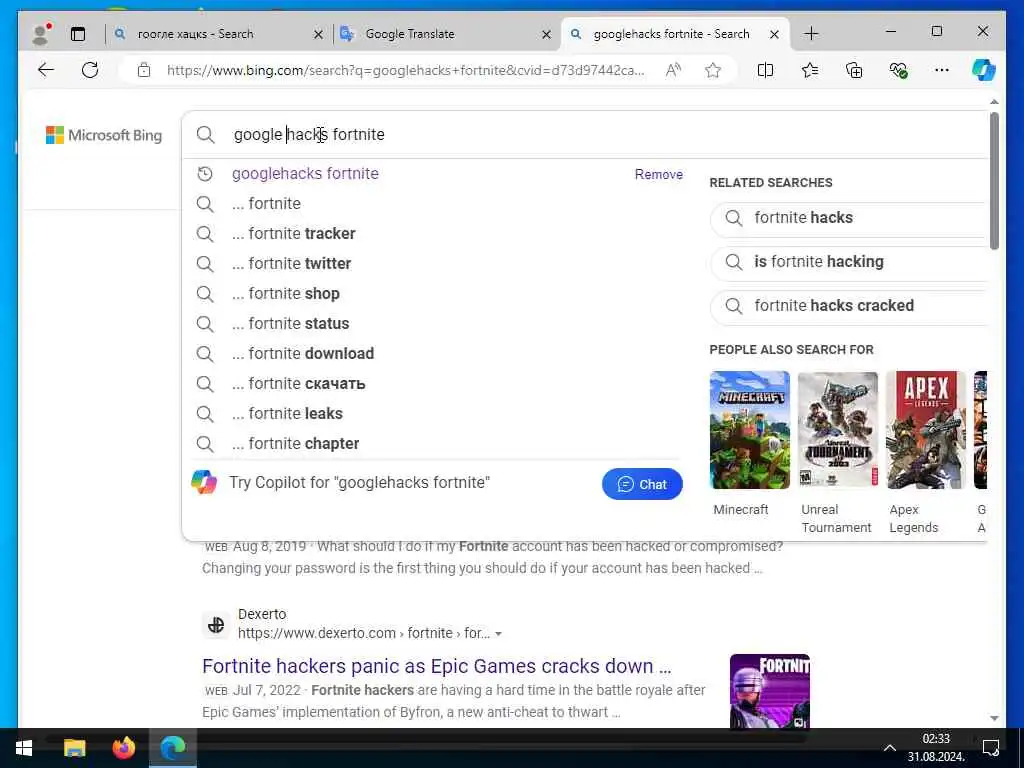This screenshot has height=768, width=1024.
Task: Launch Firefox from taskbar
Action: point(123,748)
